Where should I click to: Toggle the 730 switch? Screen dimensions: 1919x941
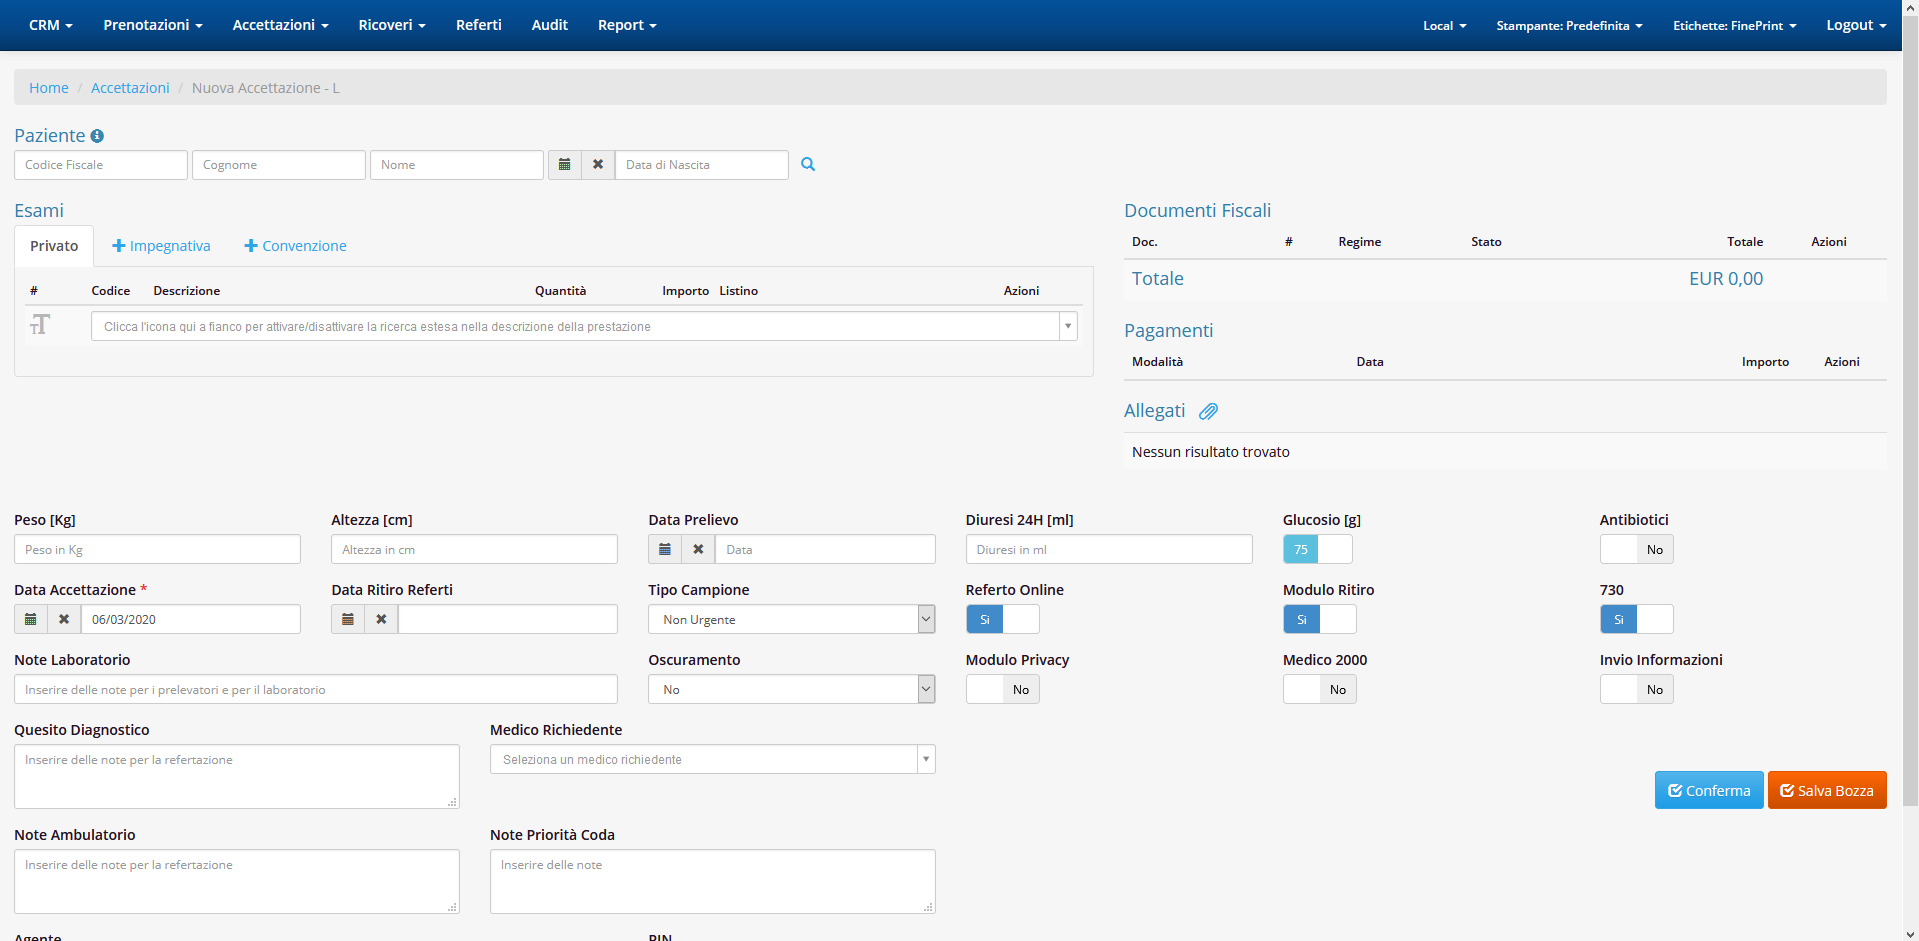[1637, 619]
